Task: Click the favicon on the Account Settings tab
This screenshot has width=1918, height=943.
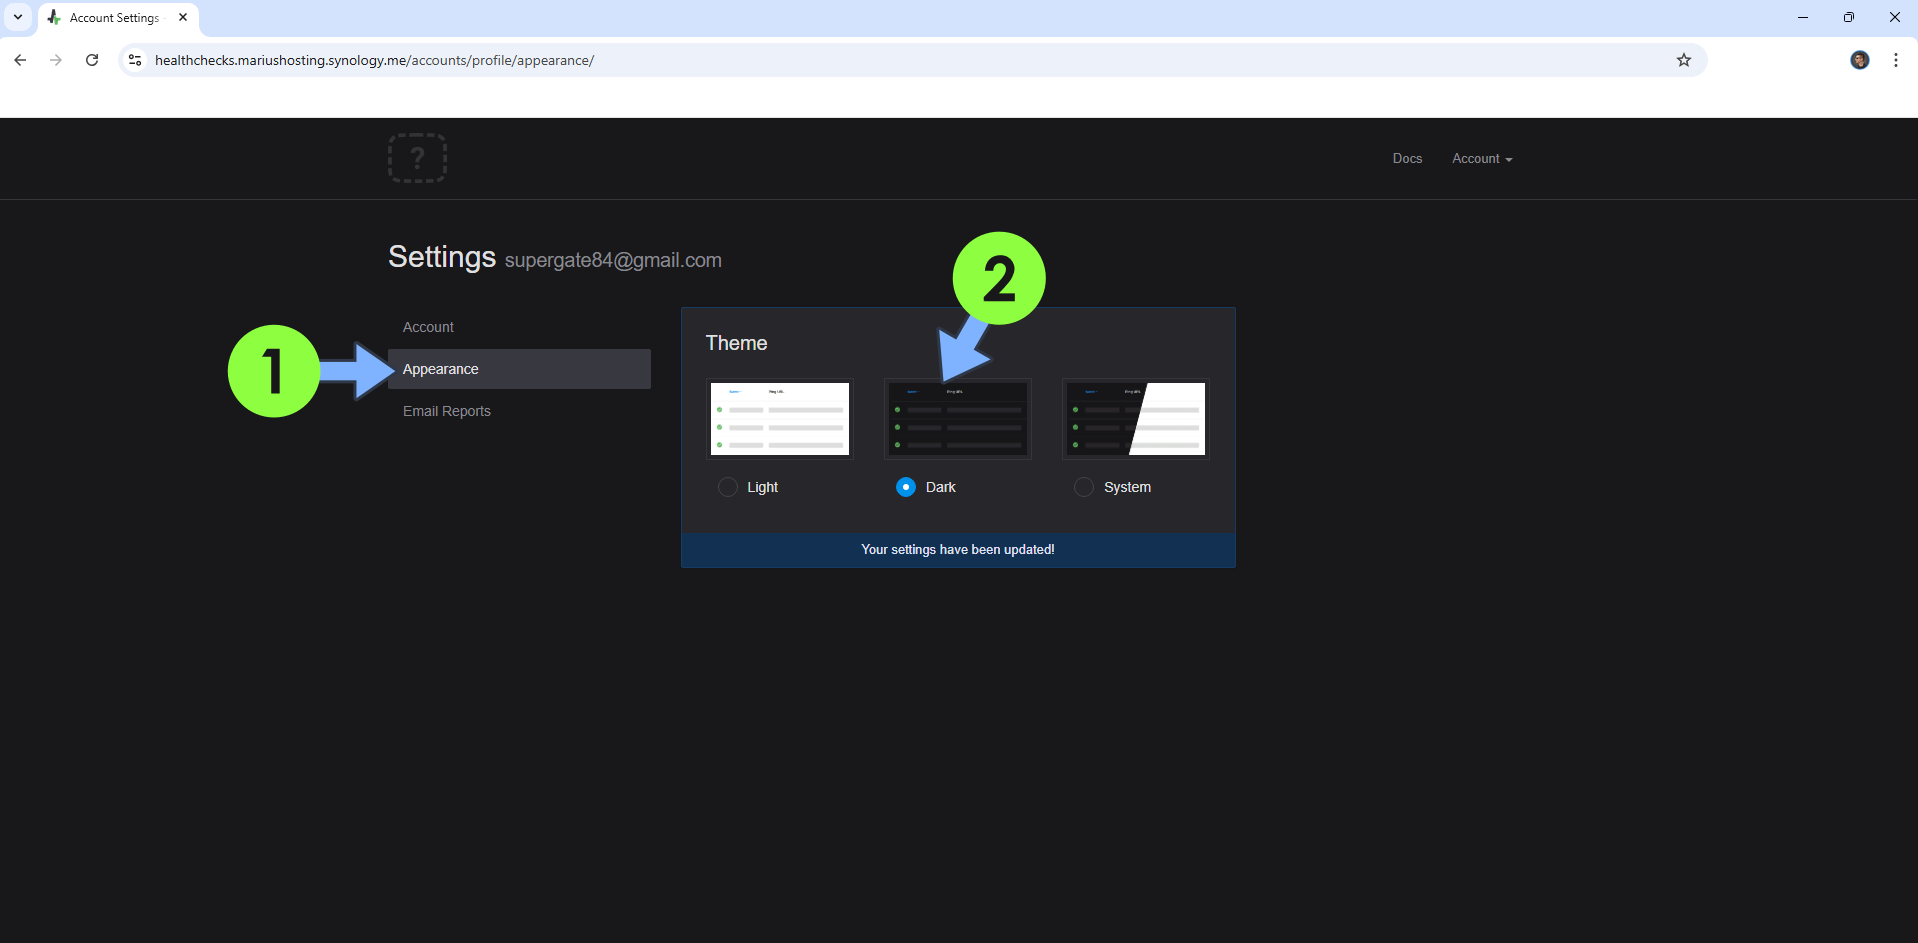Action: (55, 17)
